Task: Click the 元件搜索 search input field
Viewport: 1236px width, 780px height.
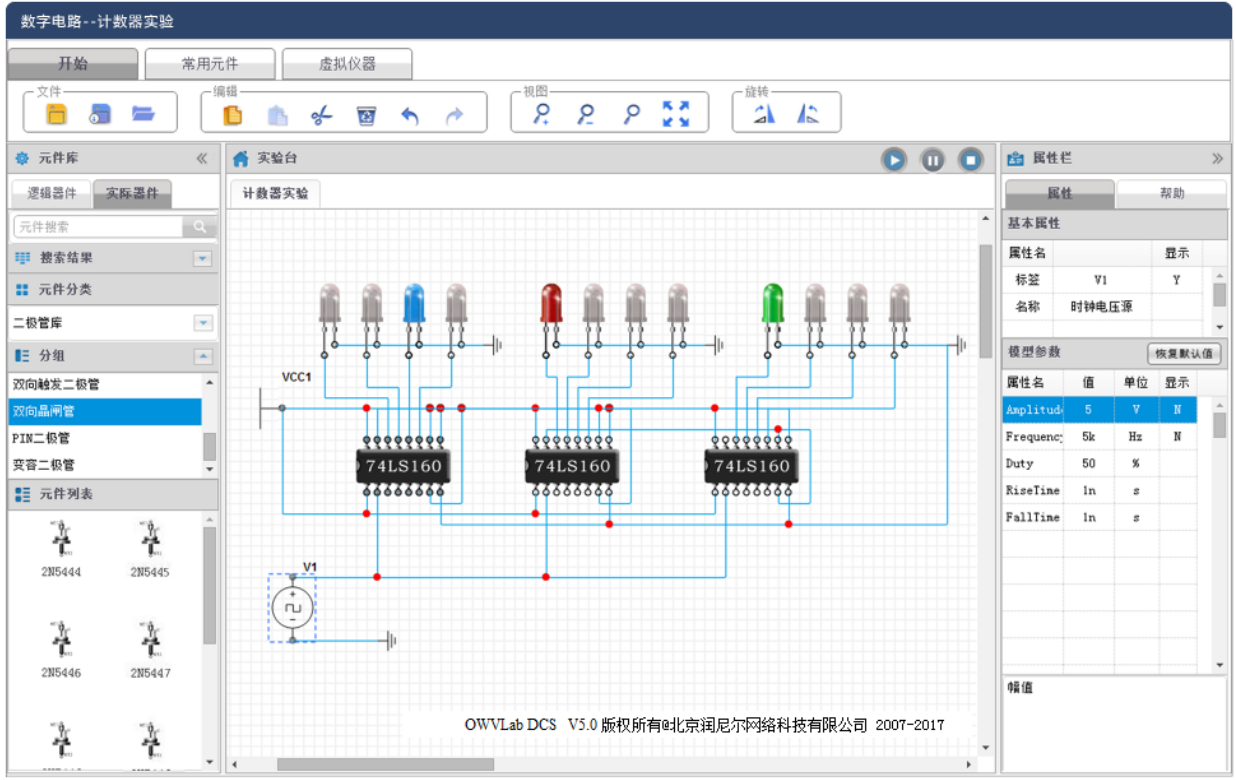Action: [x=98, y=227]
